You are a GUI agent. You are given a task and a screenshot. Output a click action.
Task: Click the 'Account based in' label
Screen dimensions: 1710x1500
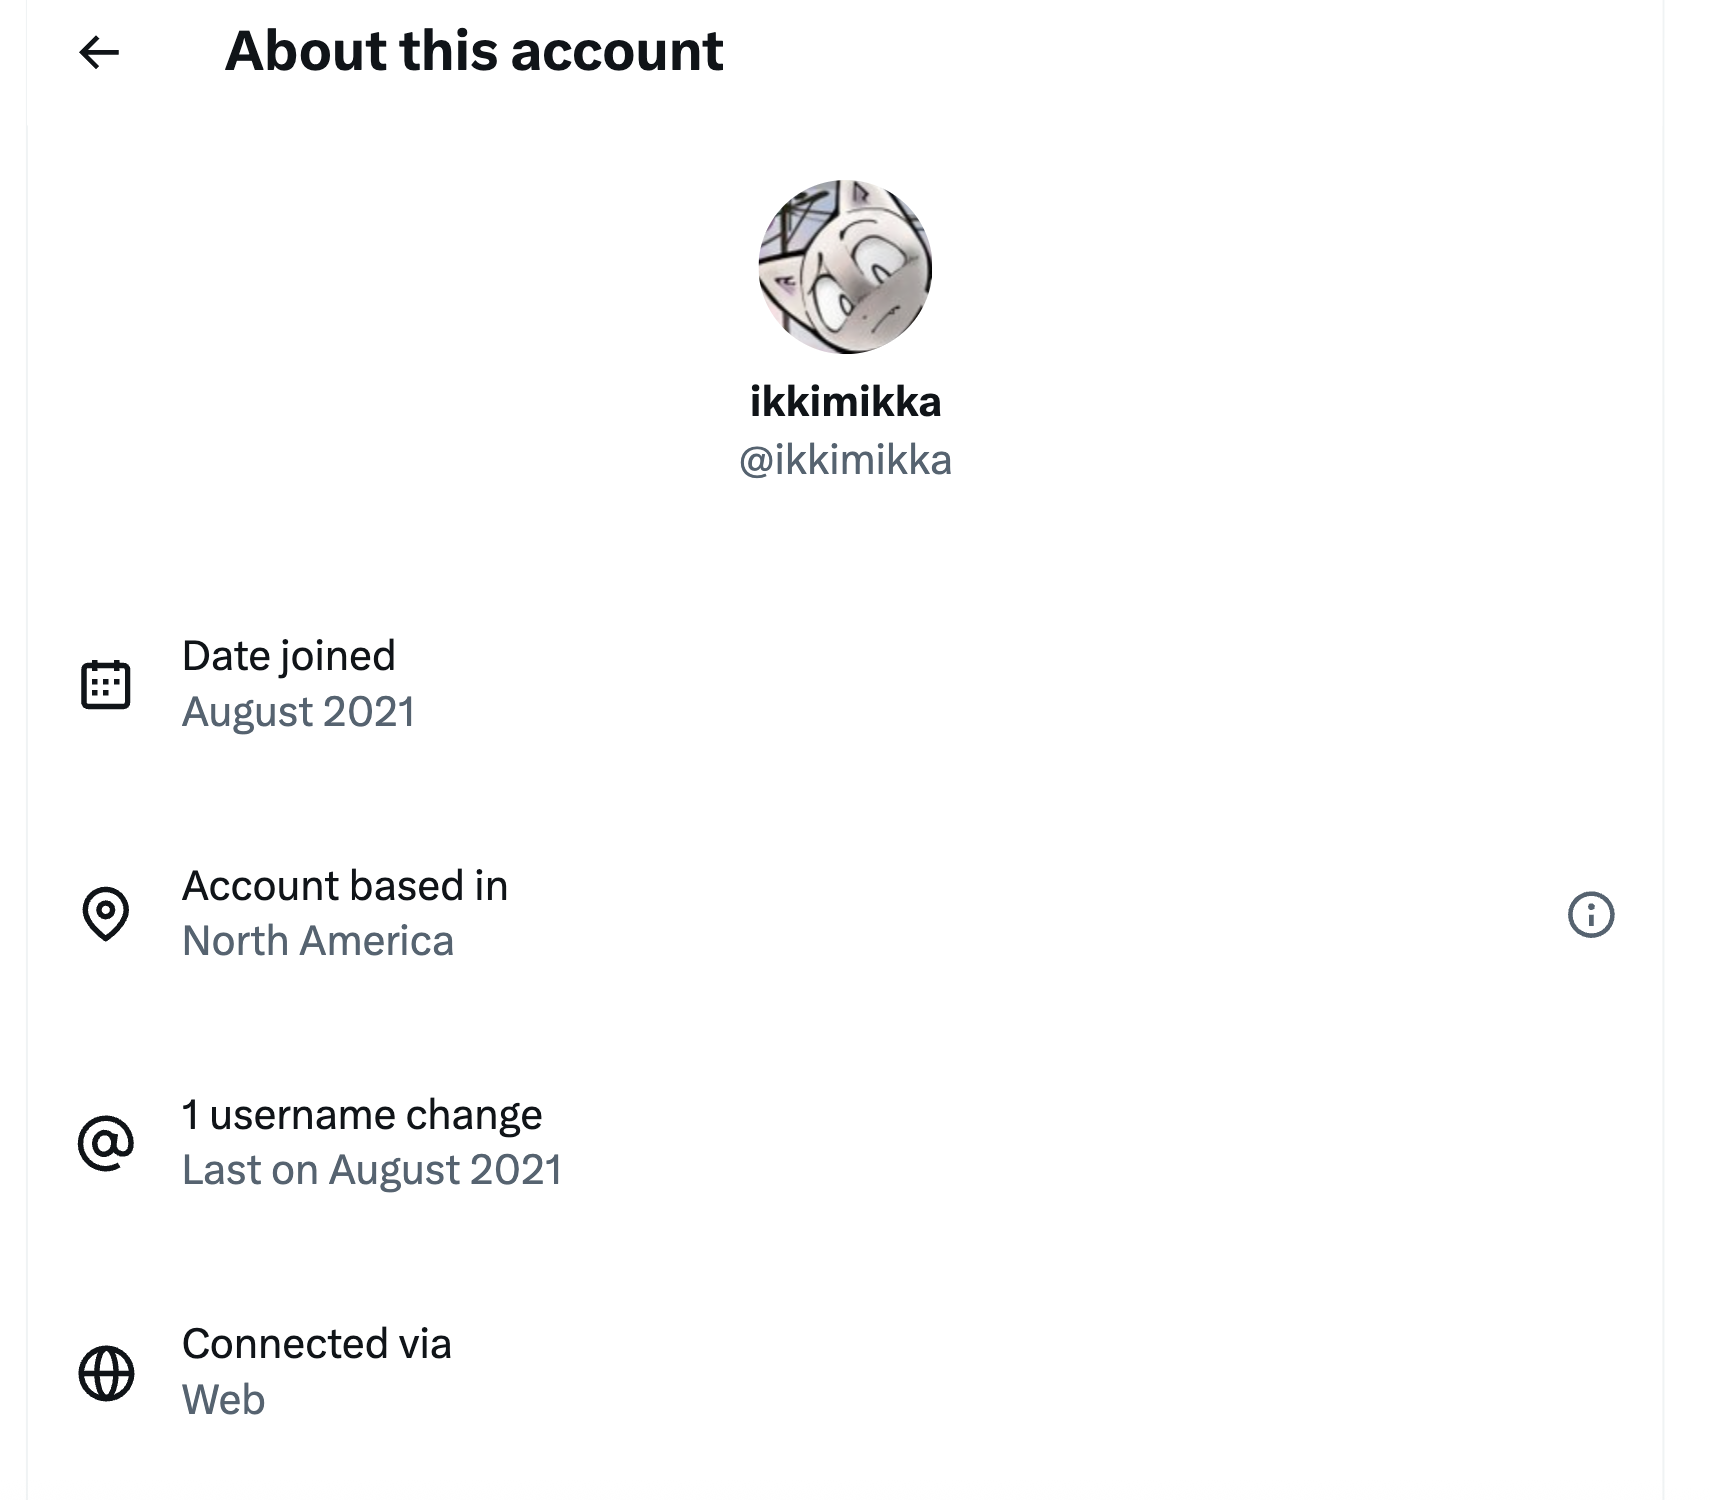click(x=345, y=886)
